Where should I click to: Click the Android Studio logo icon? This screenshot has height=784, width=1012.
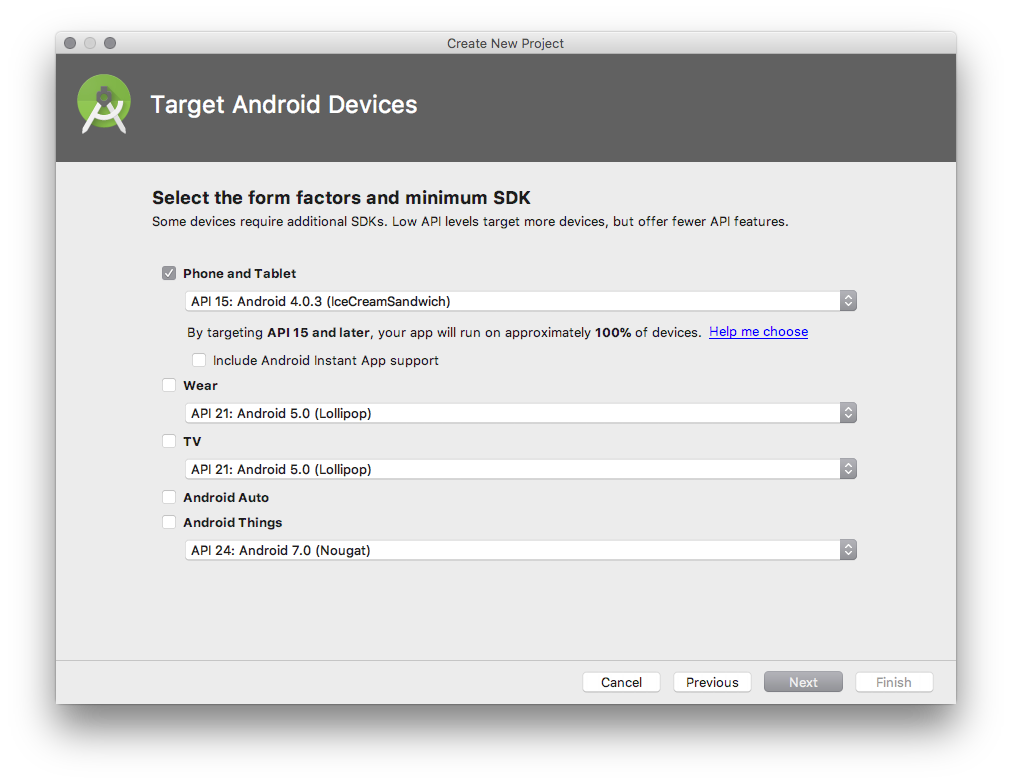pos(104,104)
